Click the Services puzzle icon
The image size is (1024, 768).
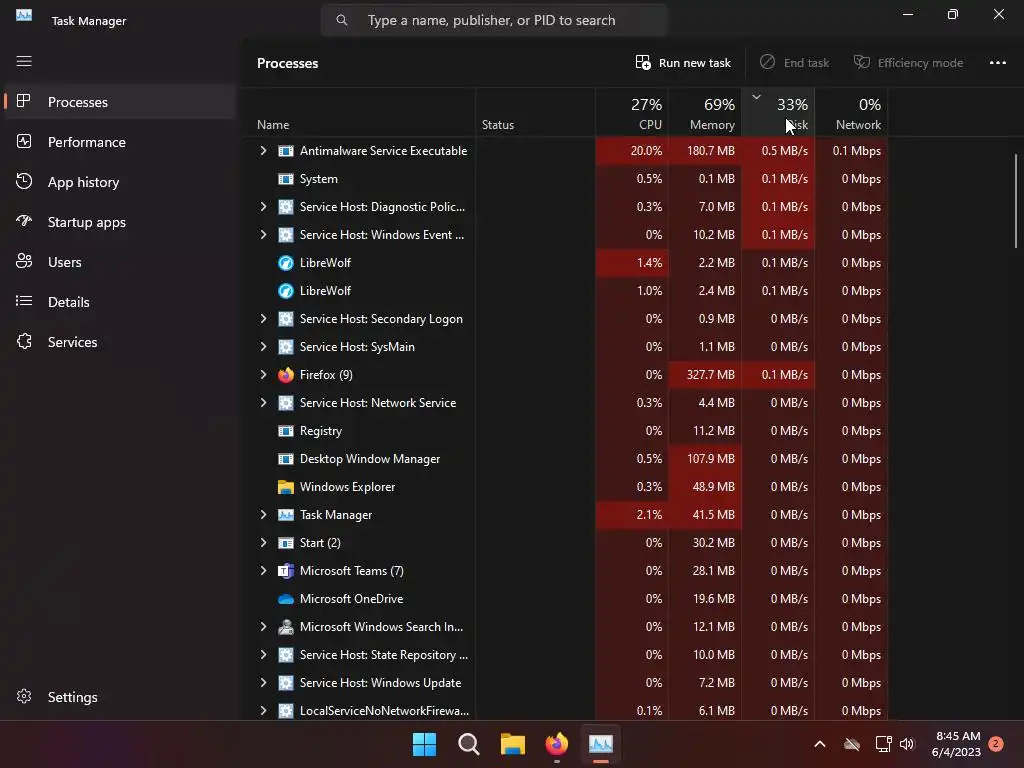24,341
